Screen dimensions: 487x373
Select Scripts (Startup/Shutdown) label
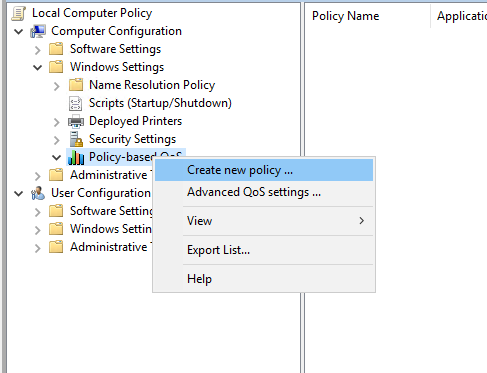[160, 103]
